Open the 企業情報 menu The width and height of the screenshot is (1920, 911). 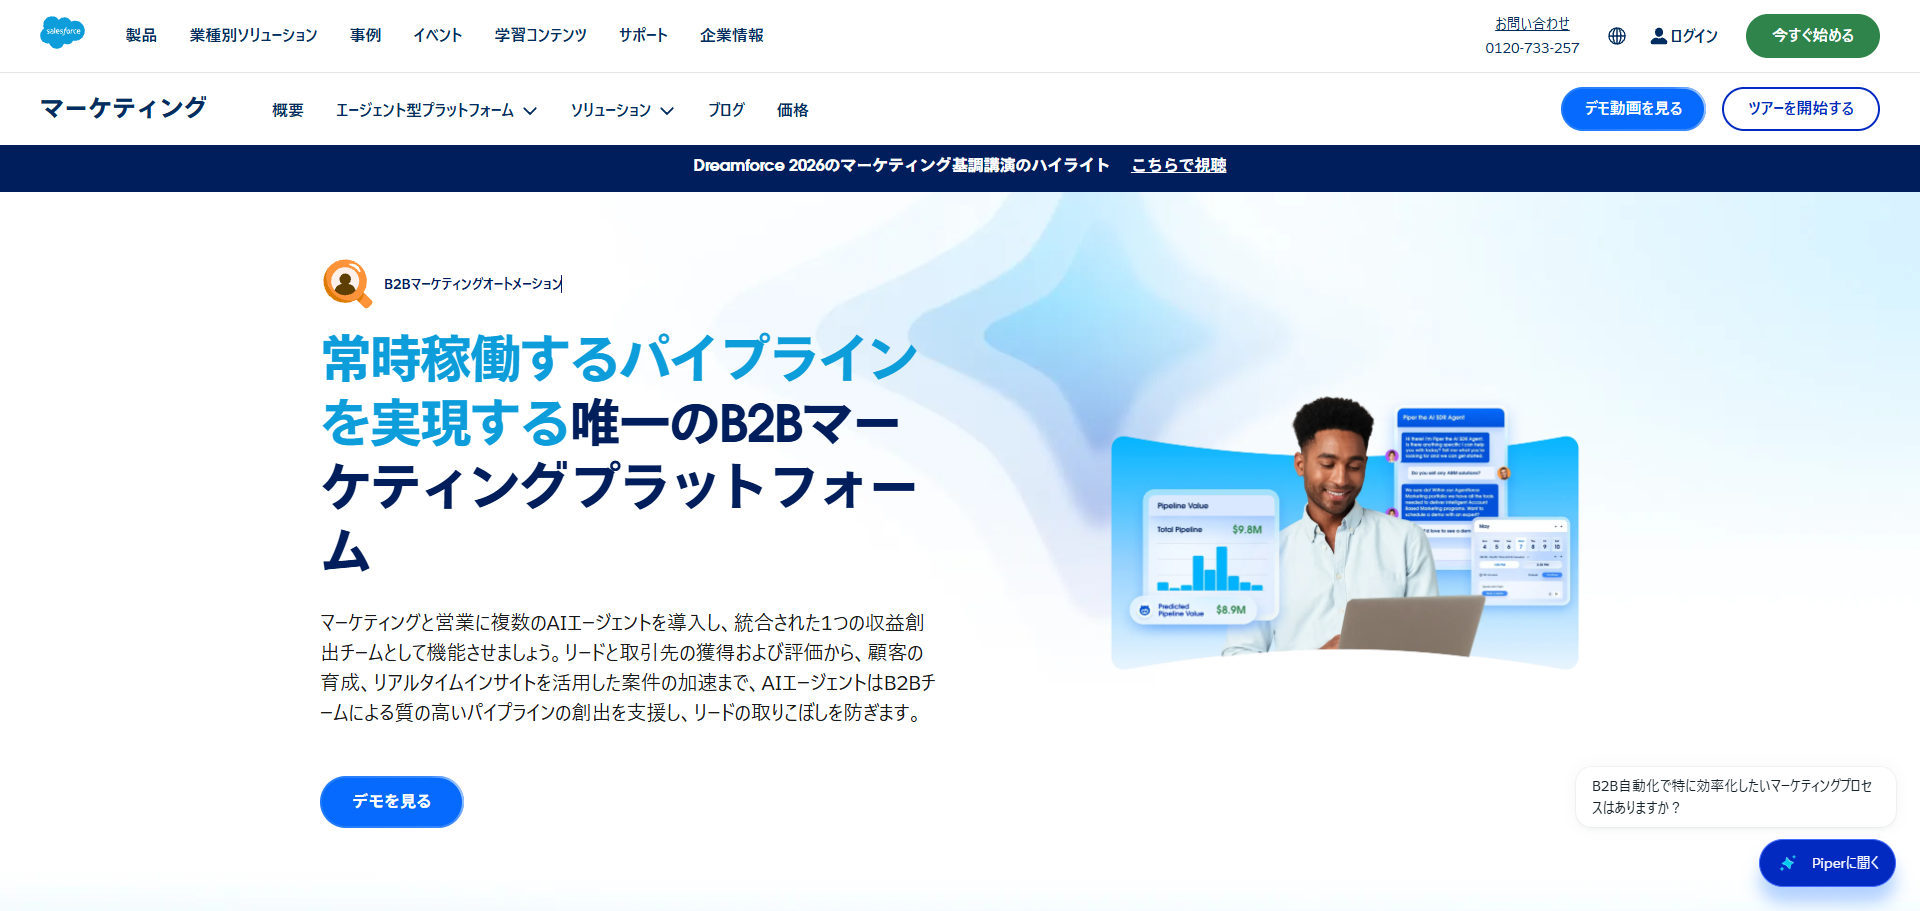tap(731, 35)
